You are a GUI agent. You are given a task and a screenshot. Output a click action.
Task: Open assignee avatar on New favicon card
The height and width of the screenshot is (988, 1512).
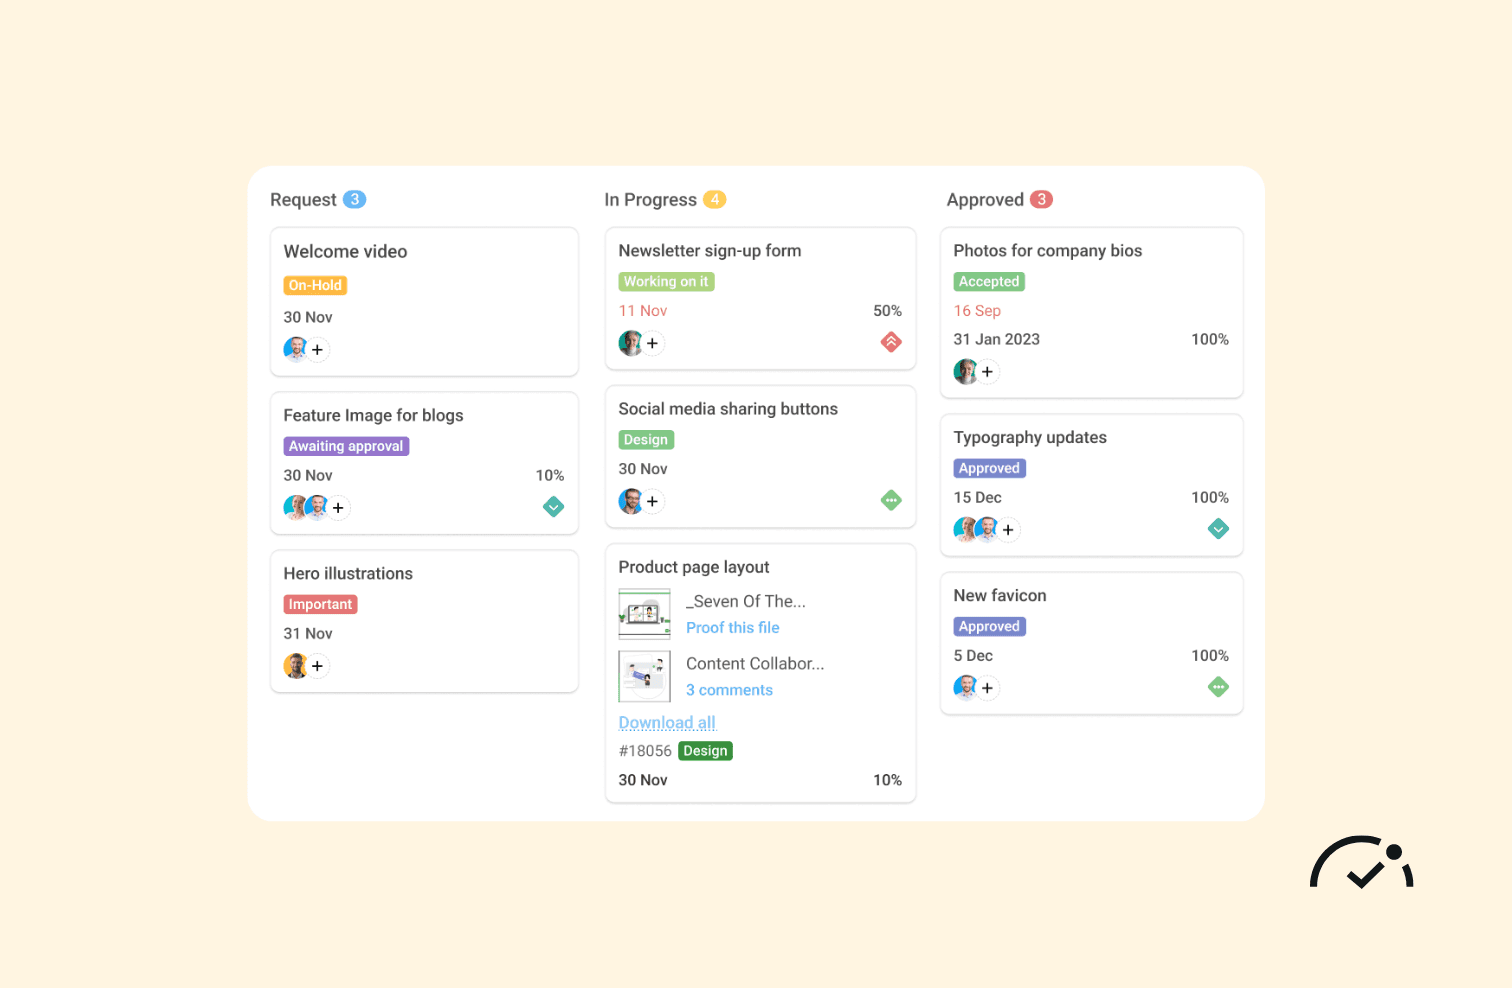(965, 687)
